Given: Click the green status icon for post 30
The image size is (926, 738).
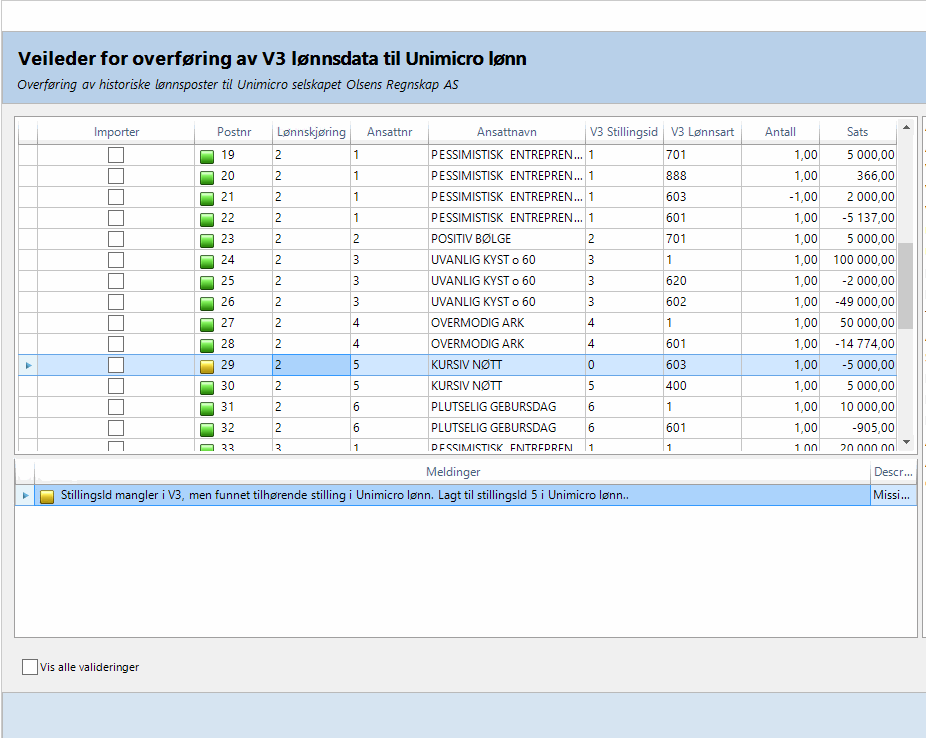Looking at the screenshot, I should [207, 387].
